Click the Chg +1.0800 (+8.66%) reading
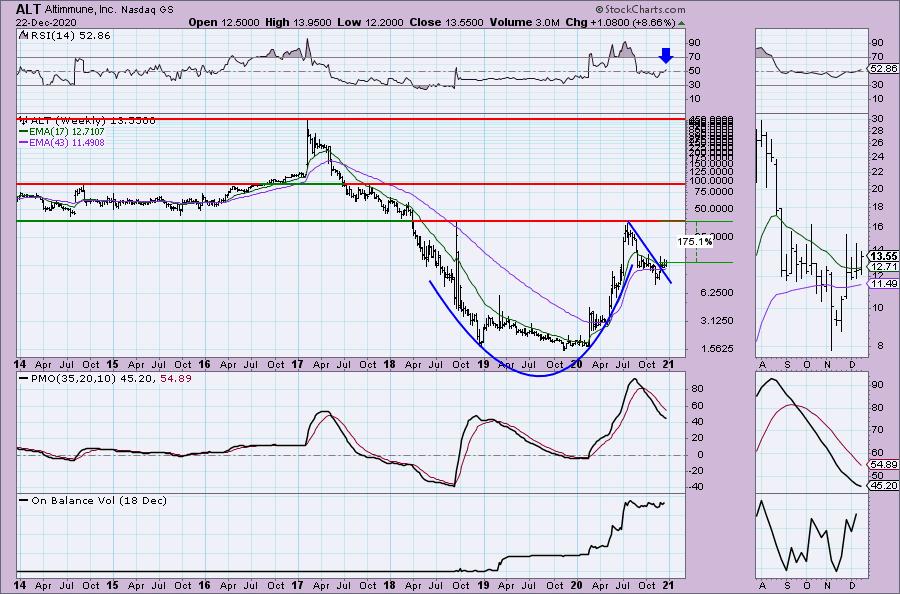This screenshot has width=900, height=594. (x=620, y=22)
